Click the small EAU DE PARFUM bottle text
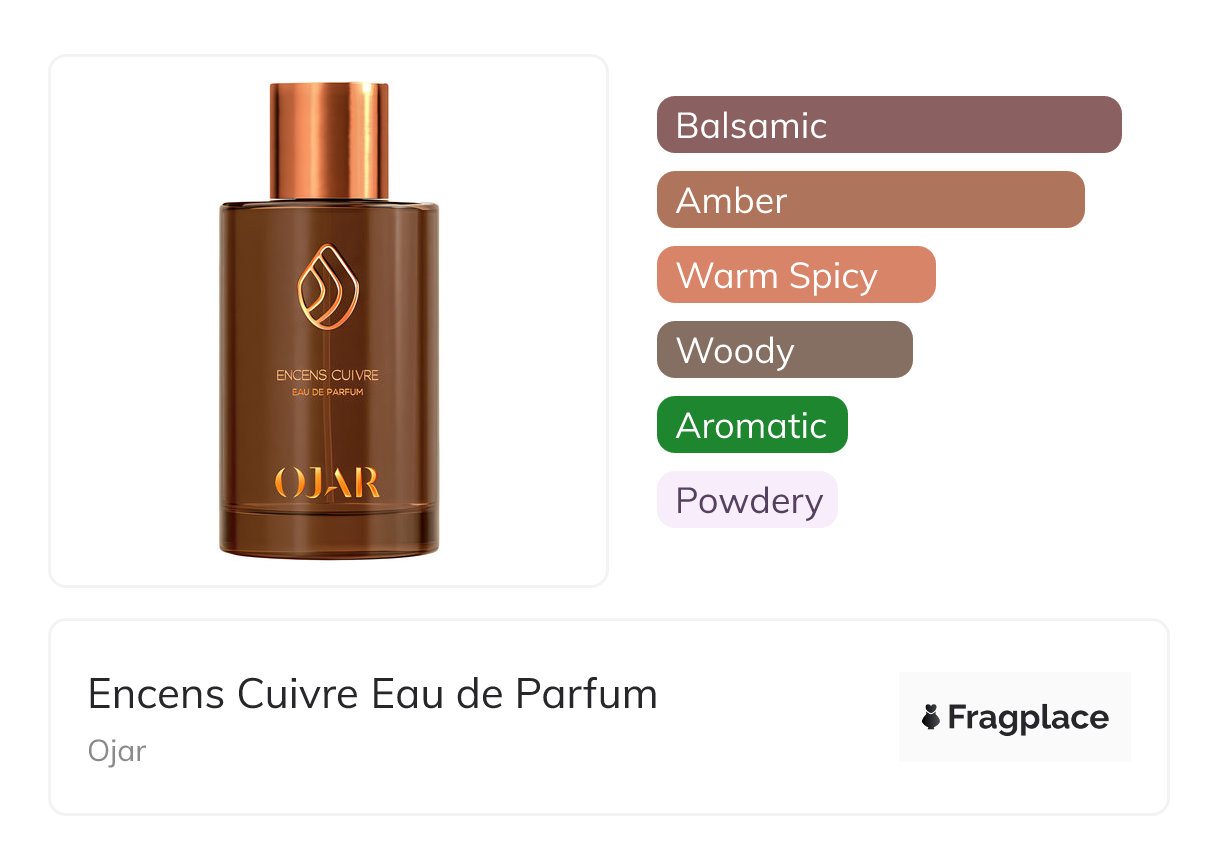 tap(329, 392)
